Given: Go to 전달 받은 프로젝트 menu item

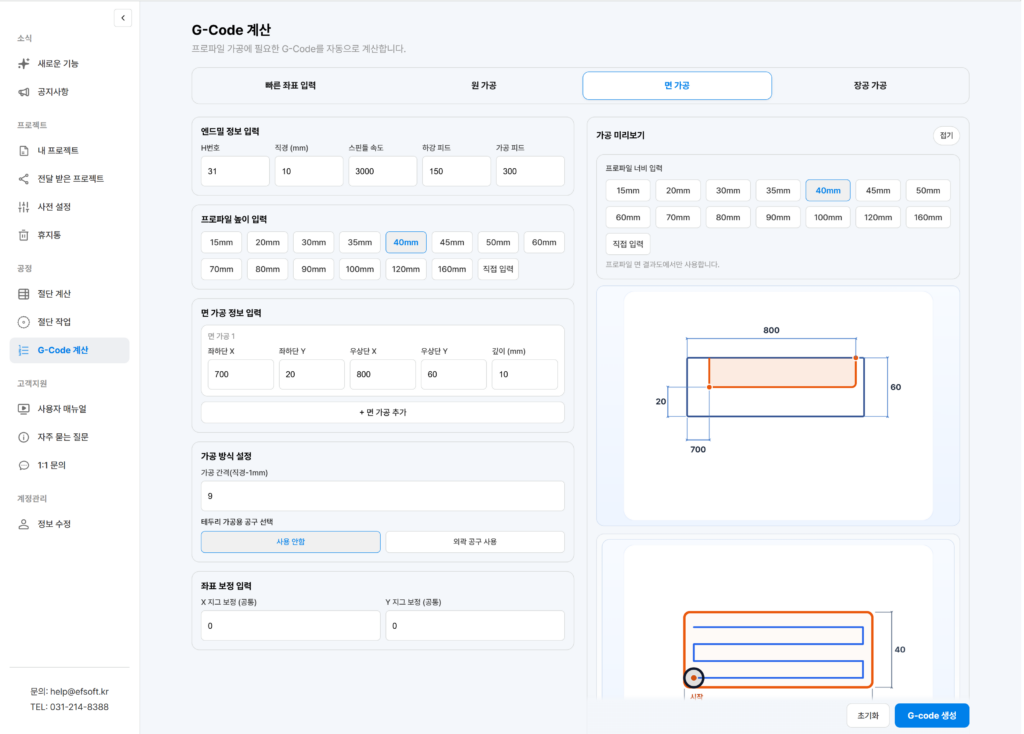Looking at the screenshot, I should tap(69, 179).
